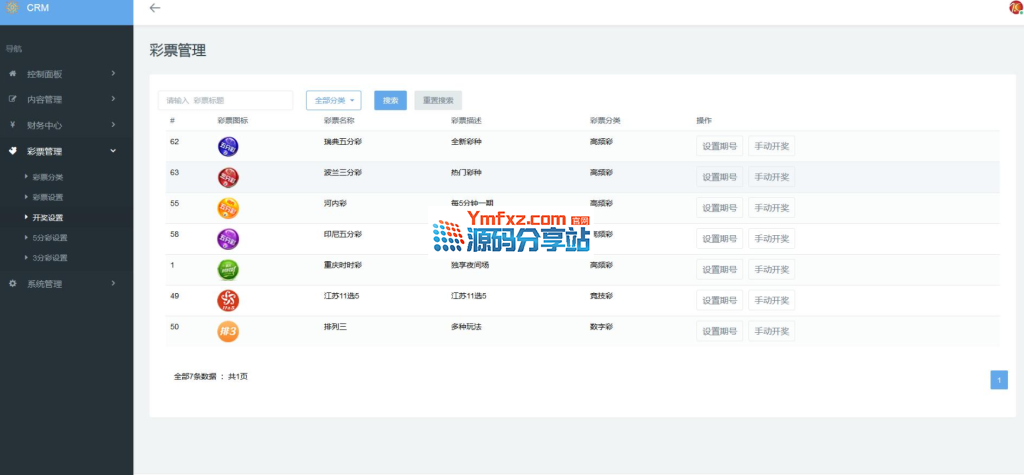Click the 波兰三分彩 red lottery icon

[228, 178]
